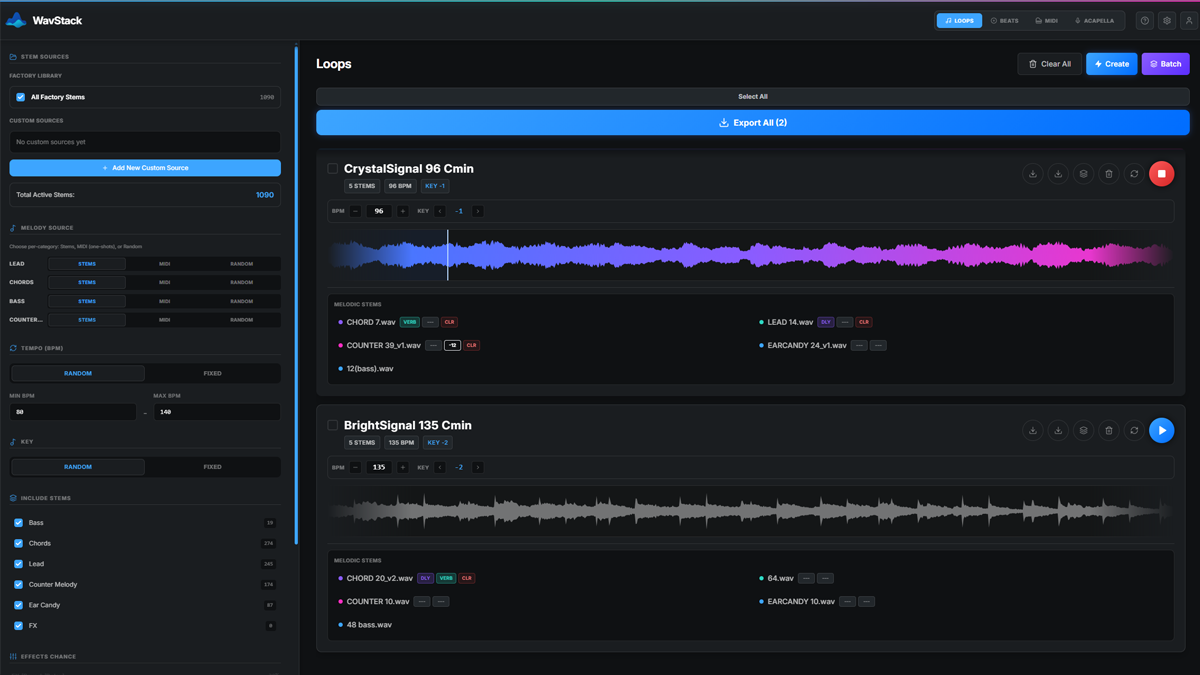Seek within the CrystalSignal waveform
Viewport: 1200px width, 675px height.
(752, 255)
